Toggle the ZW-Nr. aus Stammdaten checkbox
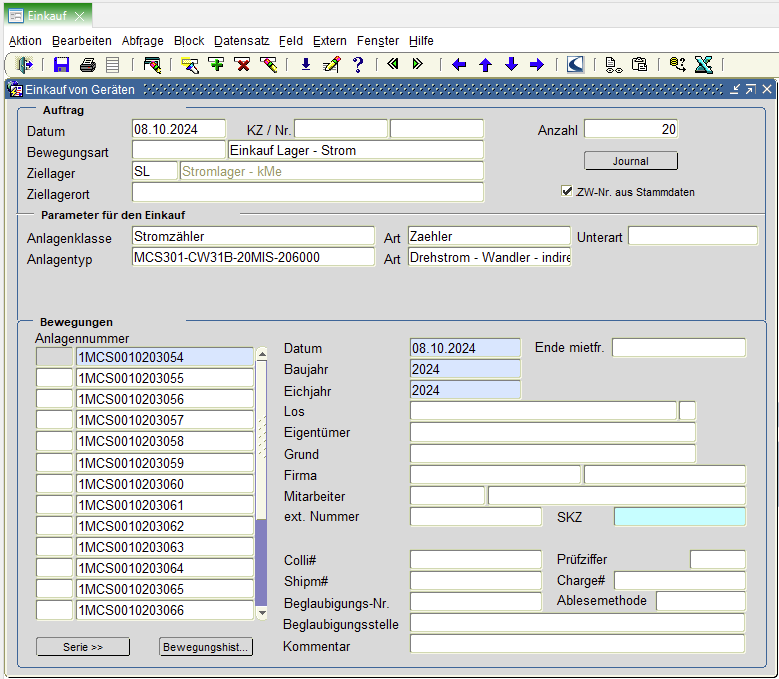This screenshot has height=679, width=779. [x=567, y=192]
